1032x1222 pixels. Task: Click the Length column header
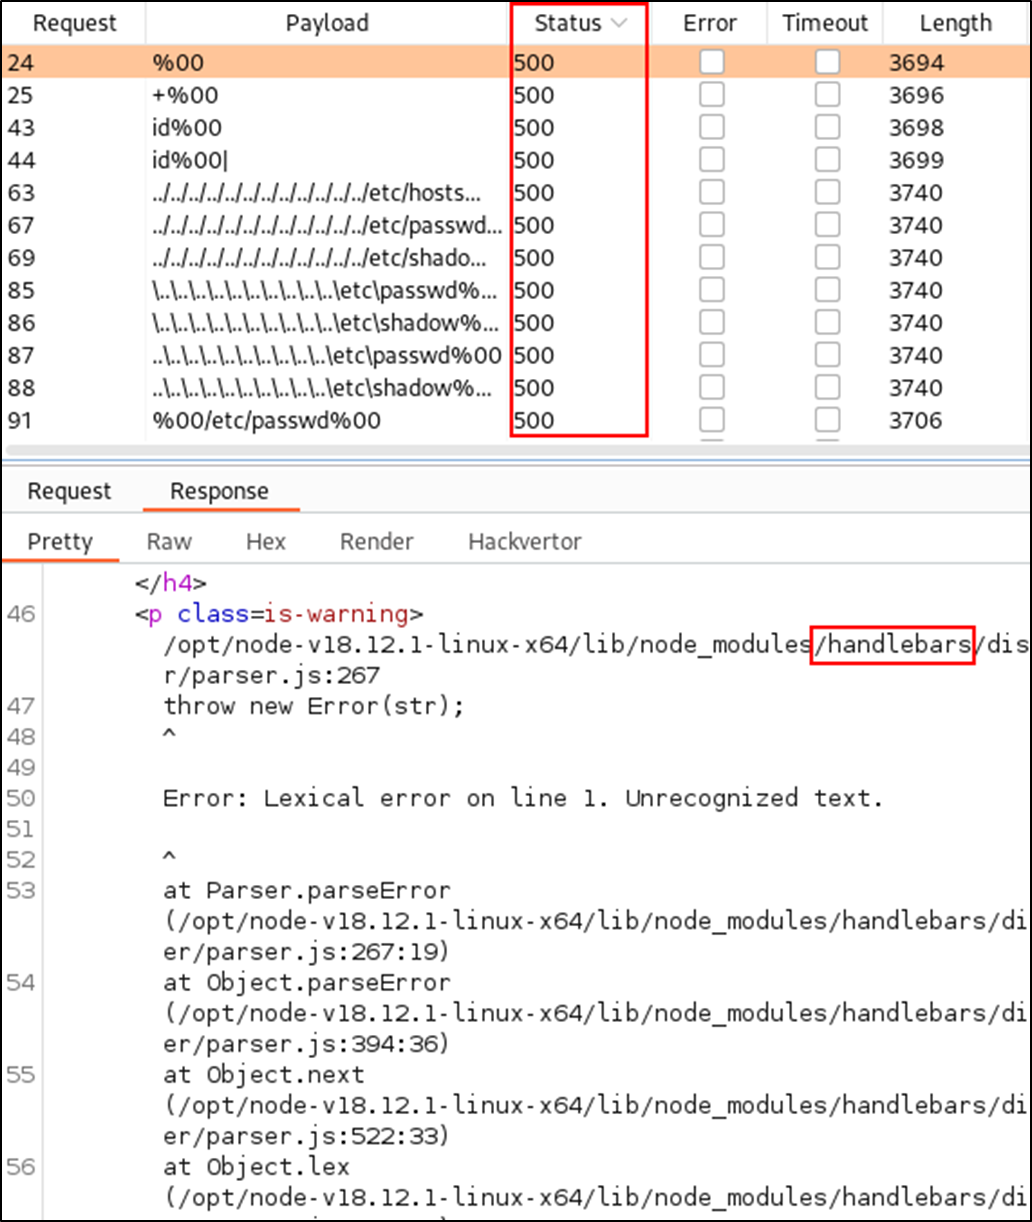coord(955,23)
